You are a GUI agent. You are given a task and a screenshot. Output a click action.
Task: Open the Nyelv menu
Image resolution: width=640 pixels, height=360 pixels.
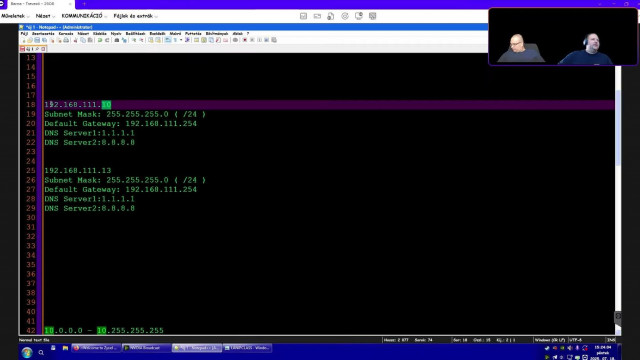[x=116, y=33]
